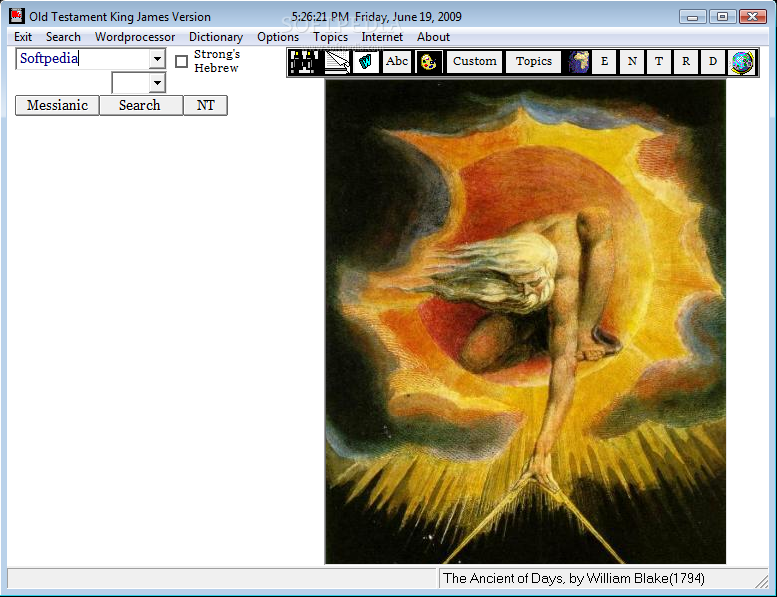Click into the Softpedia search text field
Viewport: 777px width, 597px height.
pos(83,59)
